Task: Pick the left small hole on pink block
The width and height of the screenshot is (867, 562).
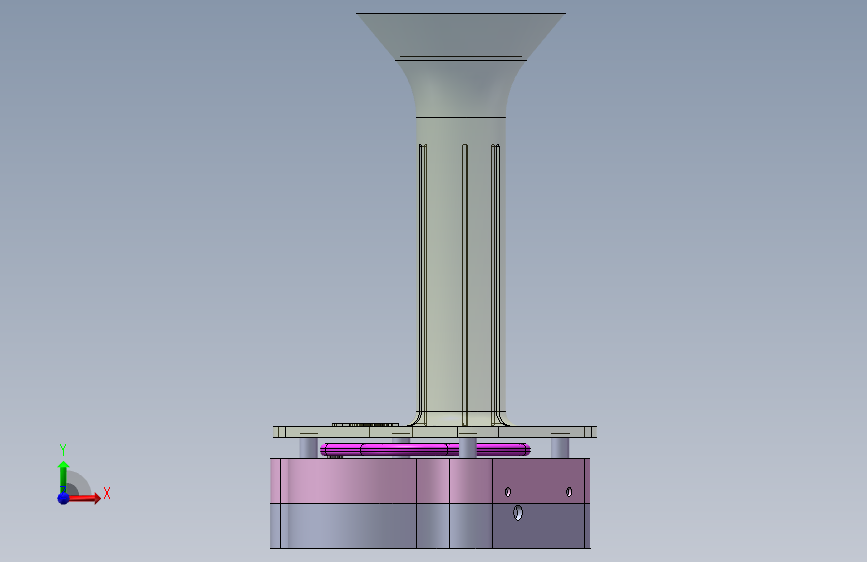Action: [508, 492]
